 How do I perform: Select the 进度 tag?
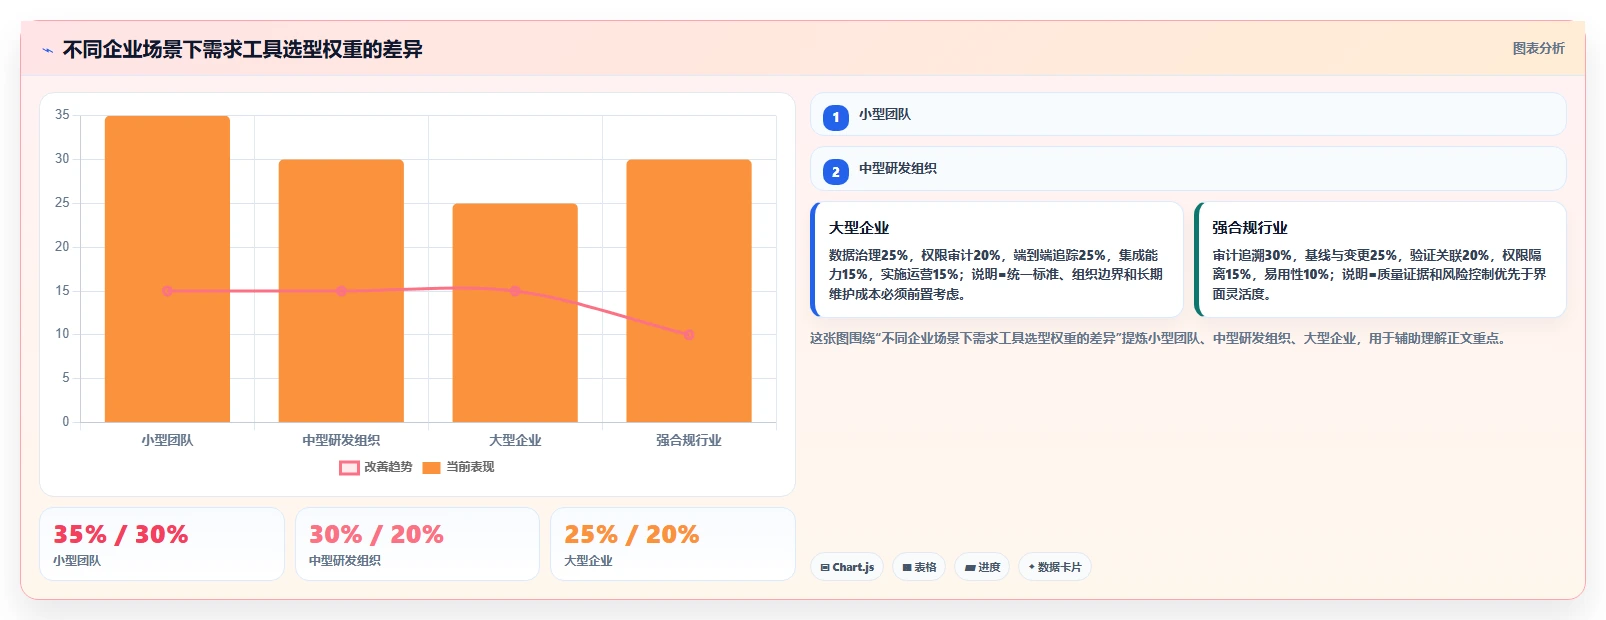pos(982,567)
